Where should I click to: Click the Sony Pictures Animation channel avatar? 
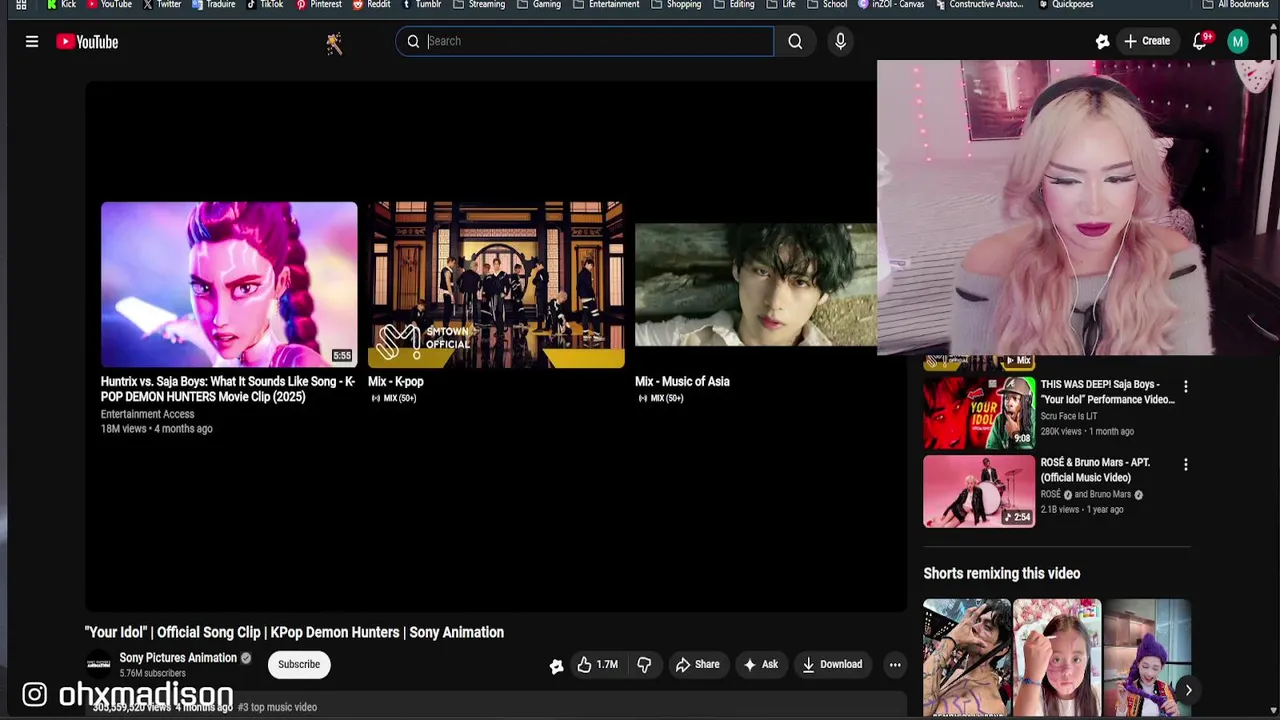click(x=99, y=664)
